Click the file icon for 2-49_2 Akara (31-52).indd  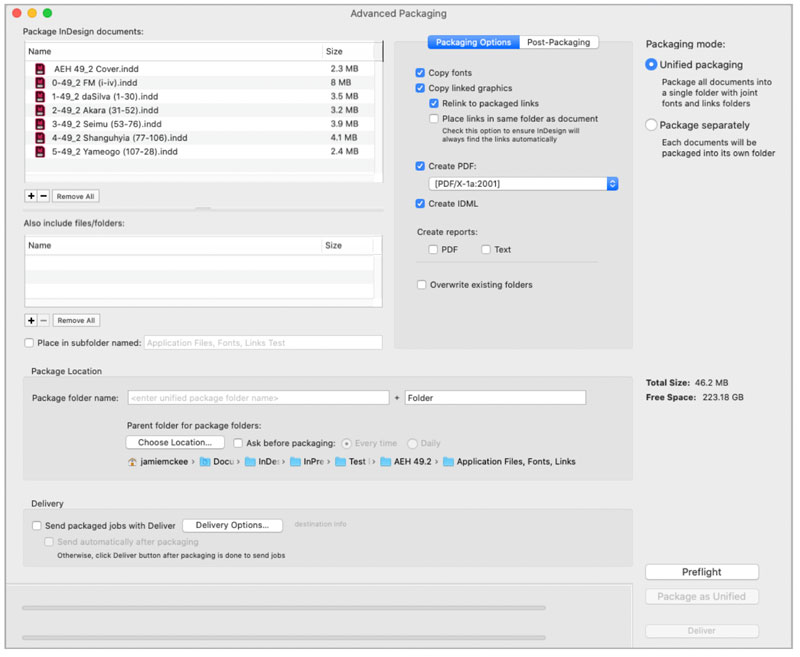pyautogui.click(x=40, y=110)
